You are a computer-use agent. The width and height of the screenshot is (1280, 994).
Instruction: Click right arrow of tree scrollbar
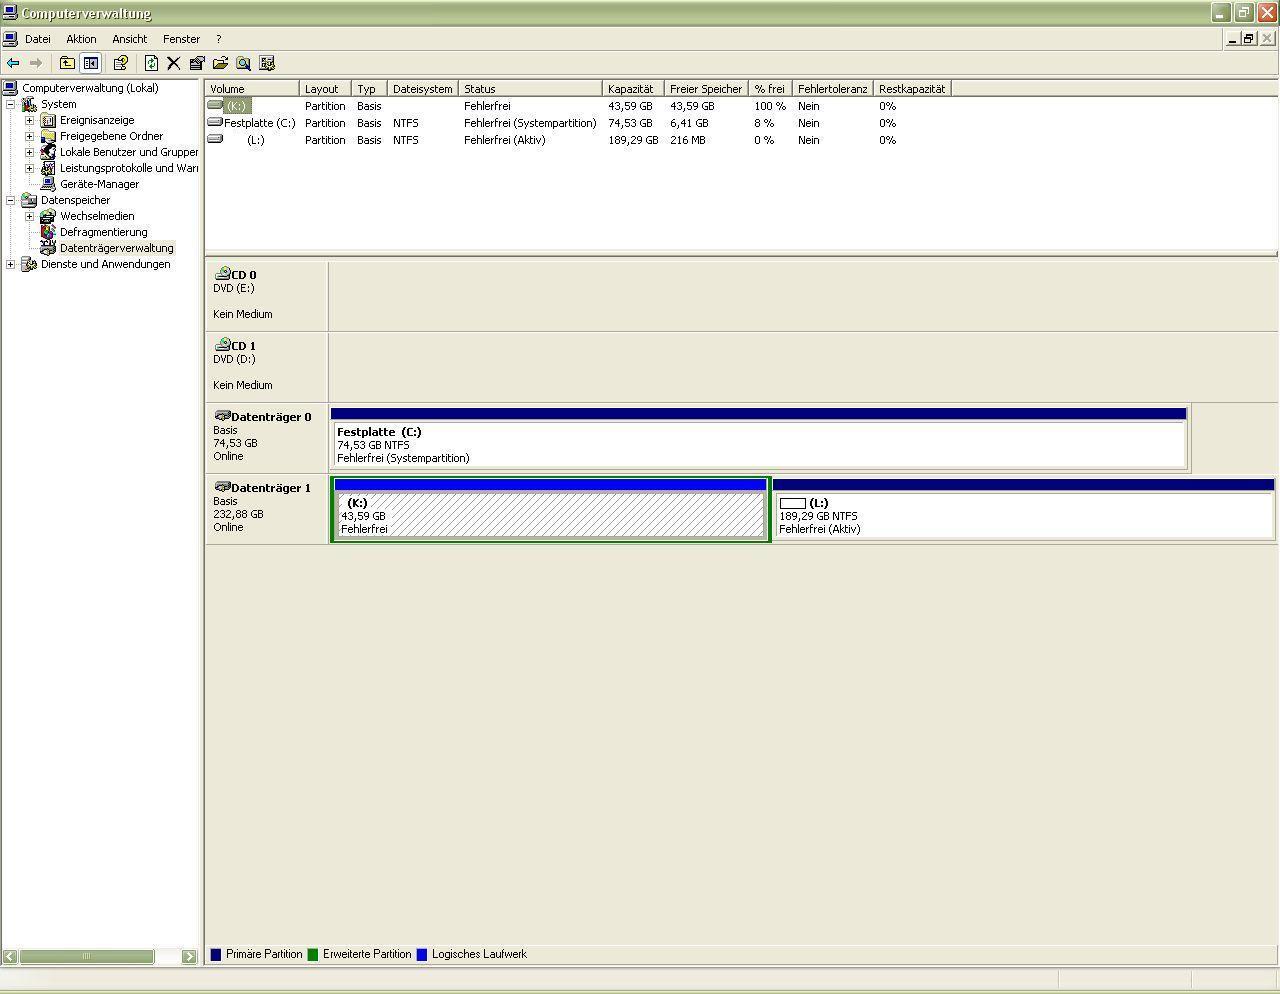click(189, 957)
